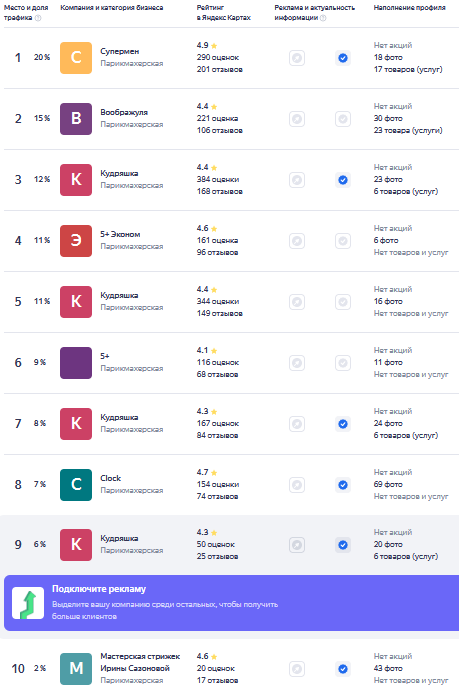The height and width of the screenshot is (691, 459).
Task: Open the Clock company name link
Action: pyautogui.click(x=110, y=478)
